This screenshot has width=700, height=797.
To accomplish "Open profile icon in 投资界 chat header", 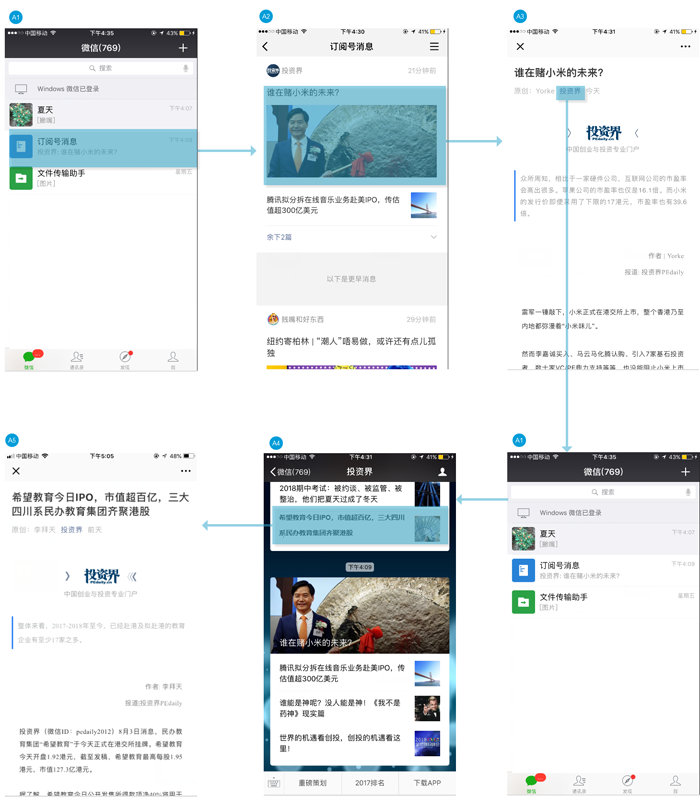I will (x=442, y=471).
